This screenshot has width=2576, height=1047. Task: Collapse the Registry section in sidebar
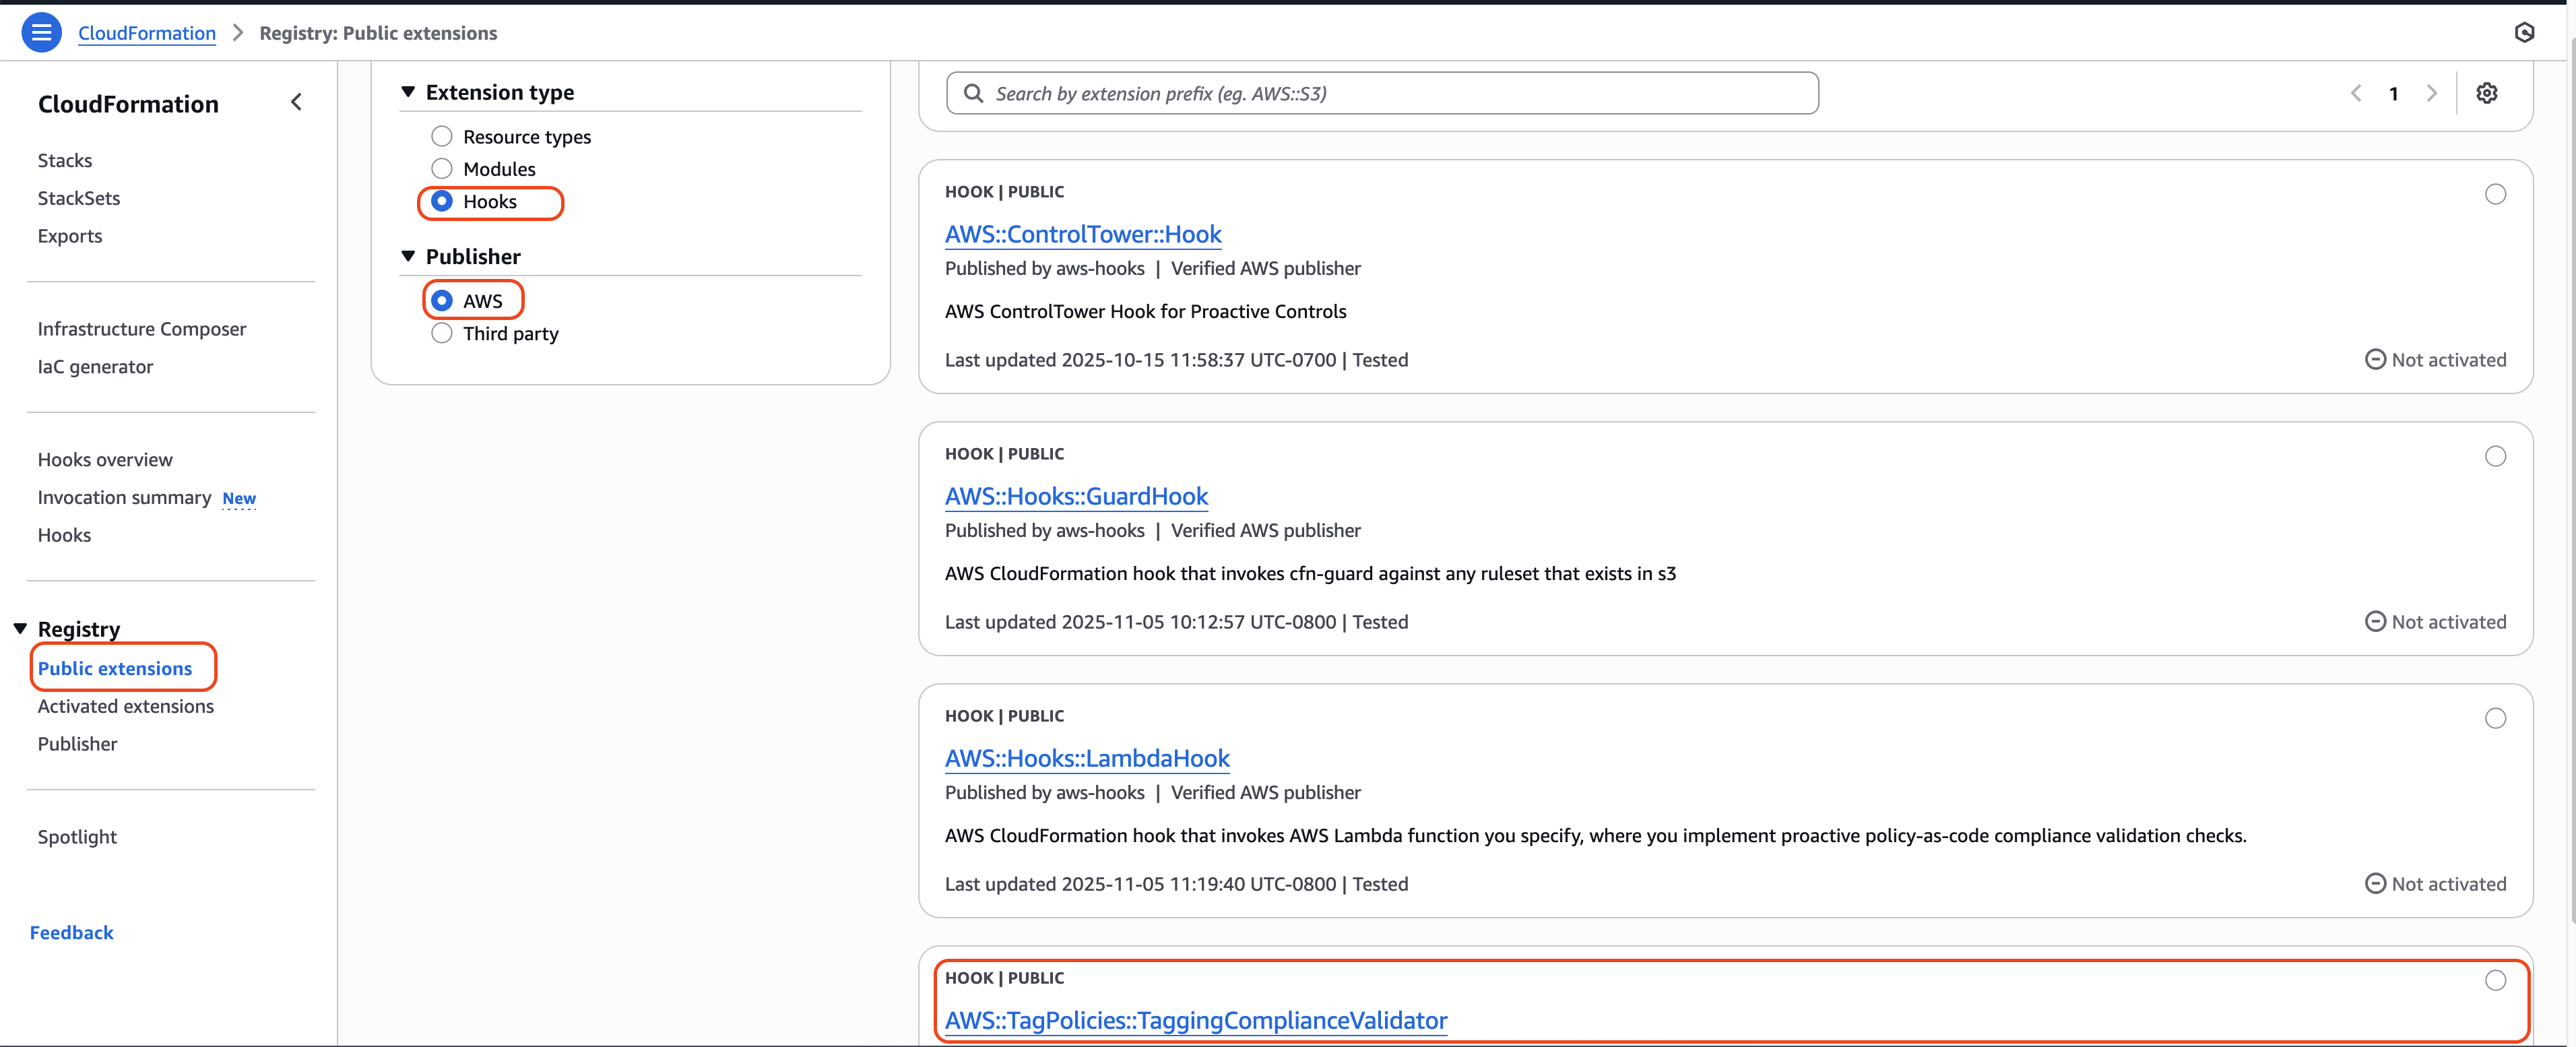pos(19,628)
